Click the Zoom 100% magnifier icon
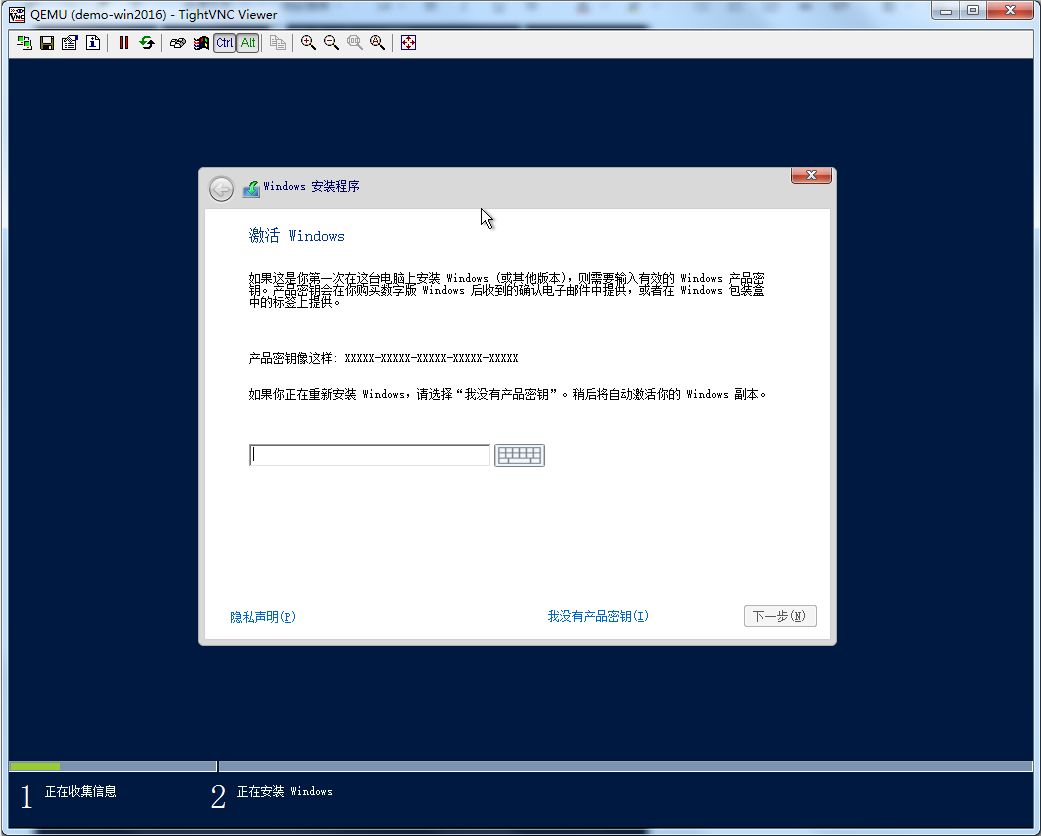This screenshot has height=836, width=1041. click(x=355, y=43)
